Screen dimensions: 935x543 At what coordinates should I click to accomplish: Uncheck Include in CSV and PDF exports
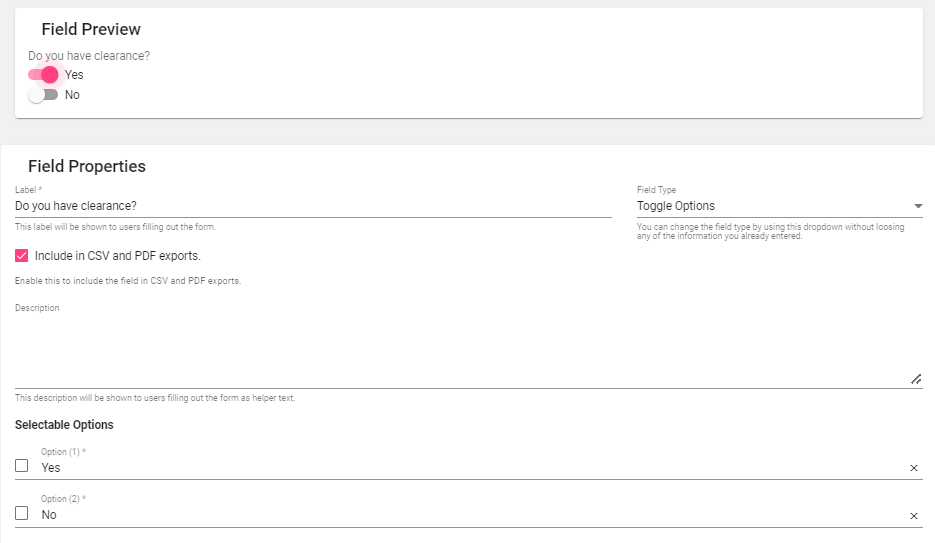click(x=21, y=256)
